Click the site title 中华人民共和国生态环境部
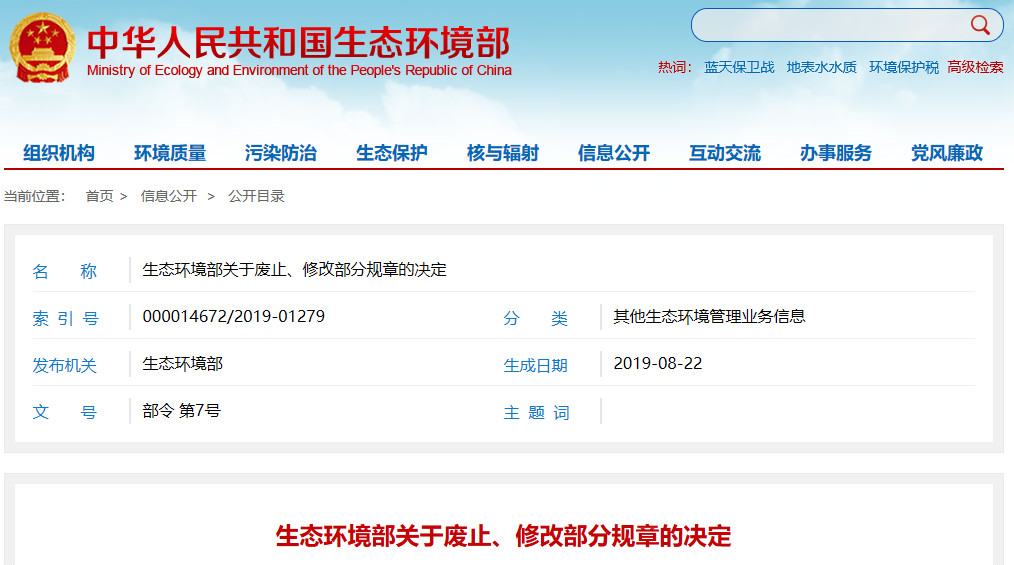Screen dimensions: 1014x565 299,42
